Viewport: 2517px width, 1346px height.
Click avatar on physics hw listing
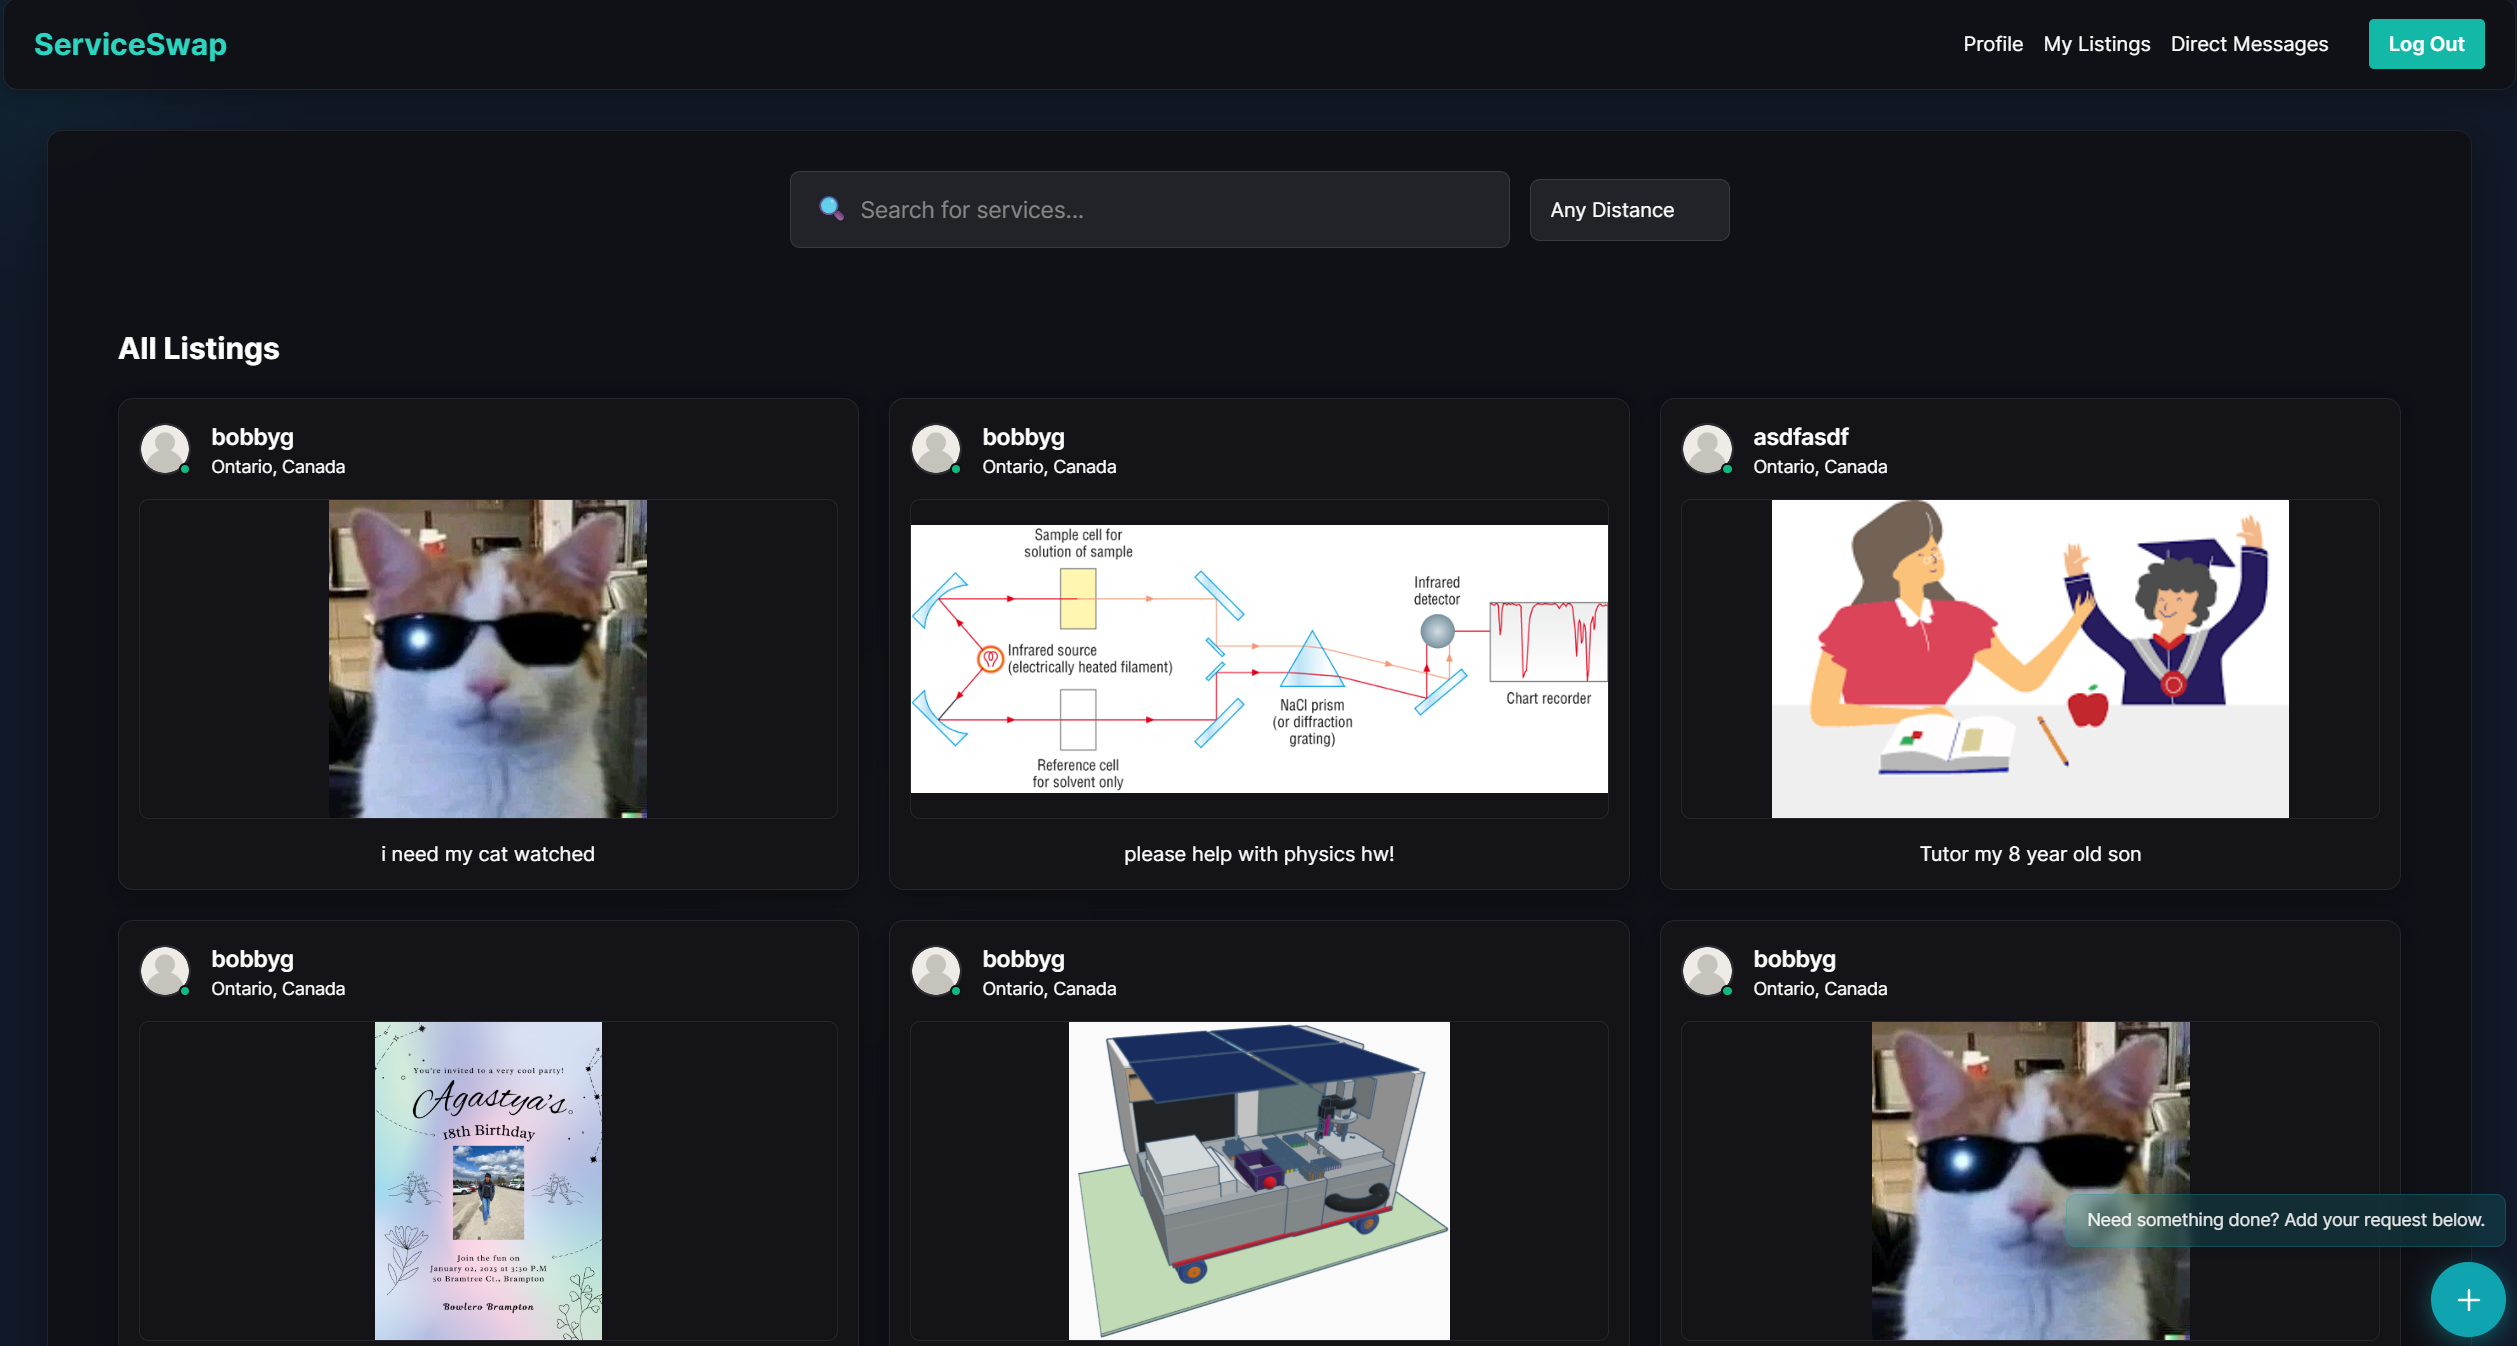(x=936, y=449)
